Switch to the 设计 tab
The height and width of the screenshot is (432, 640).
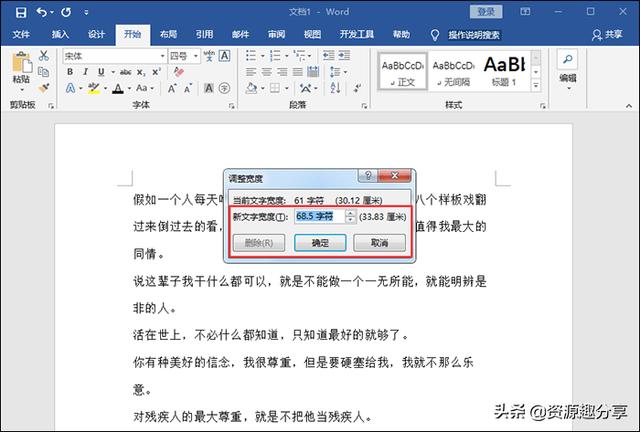coord(96,34)
